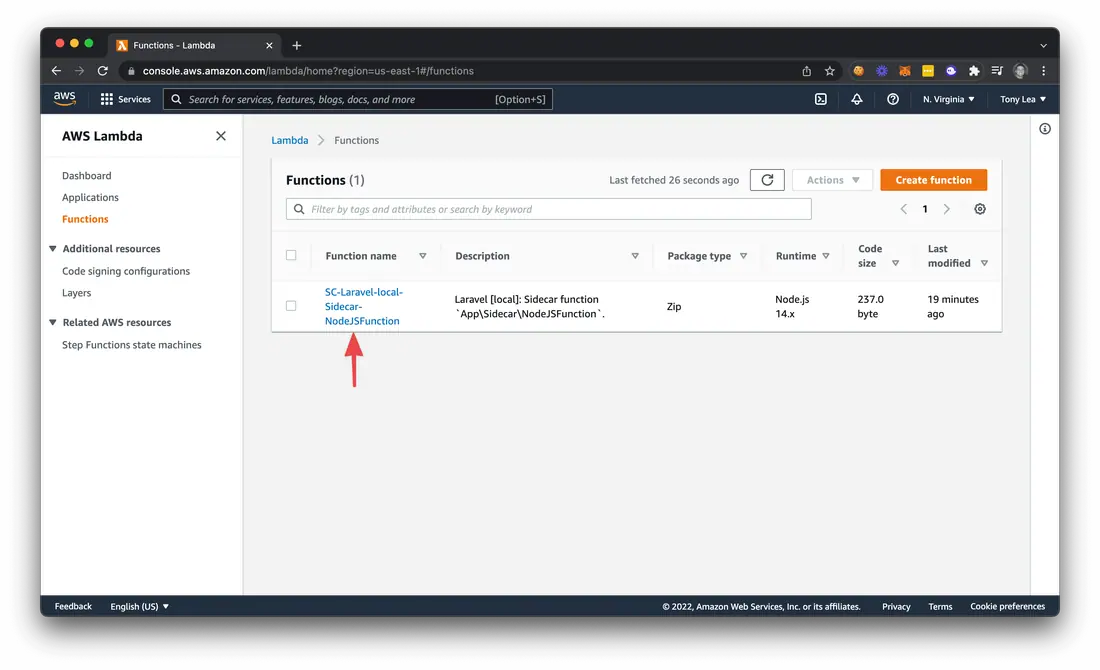Reload the browser page
This screenshot has width=1100, height=670.
102,71
